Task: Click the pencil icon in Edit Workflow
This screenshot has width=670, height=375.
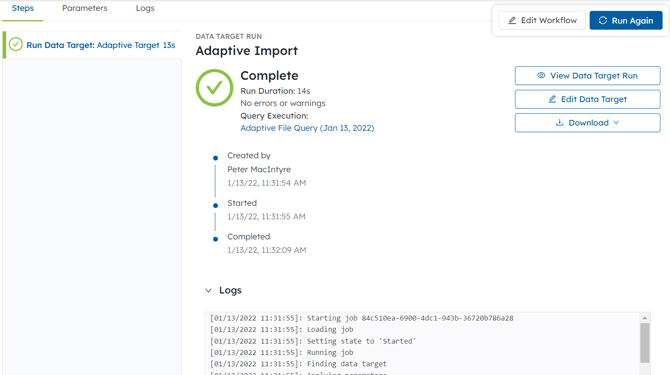Action: tap(512, 20)
